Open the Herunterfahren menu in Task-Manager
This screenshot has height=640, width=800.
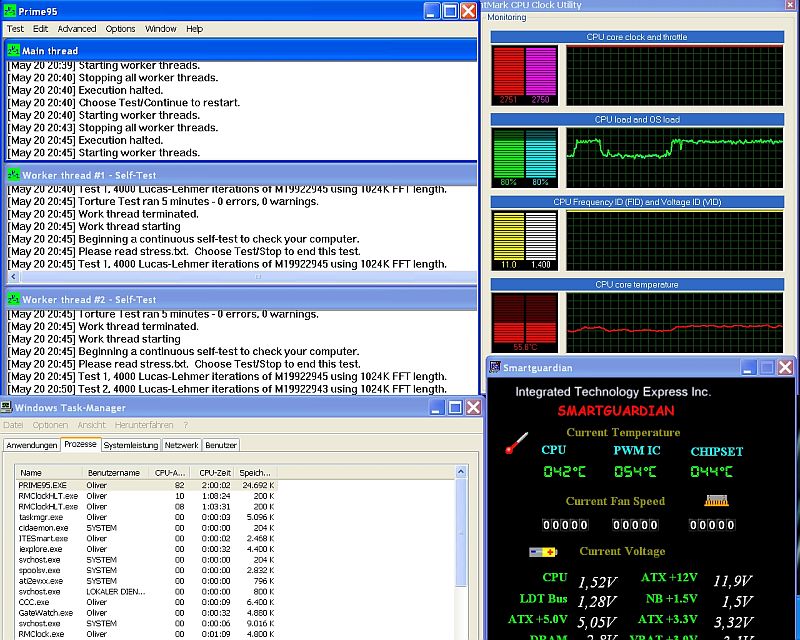pyautogui.click(x=144, y=425)
